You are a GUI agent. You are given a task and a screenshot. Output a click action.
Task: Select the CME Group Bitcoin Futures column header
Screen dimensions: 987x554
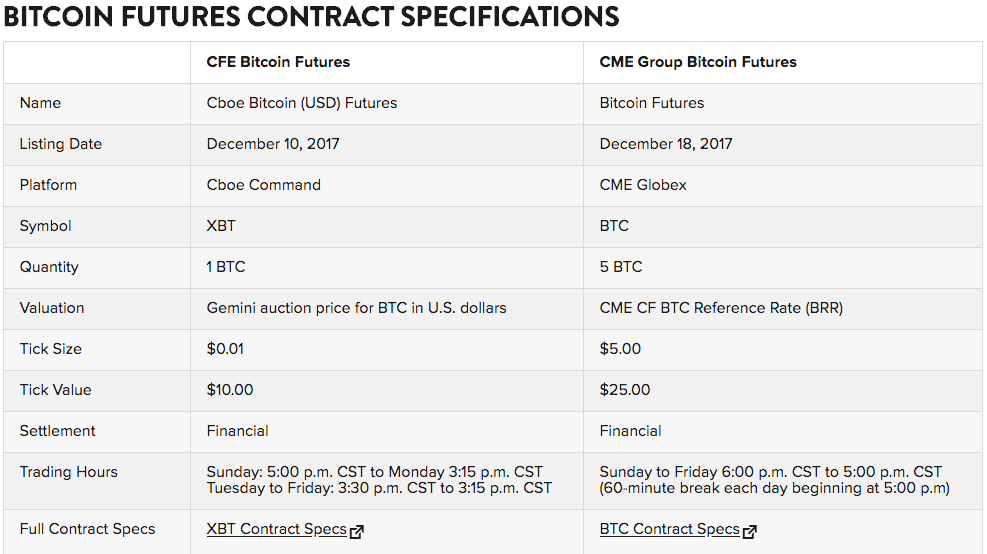point(698,62)
